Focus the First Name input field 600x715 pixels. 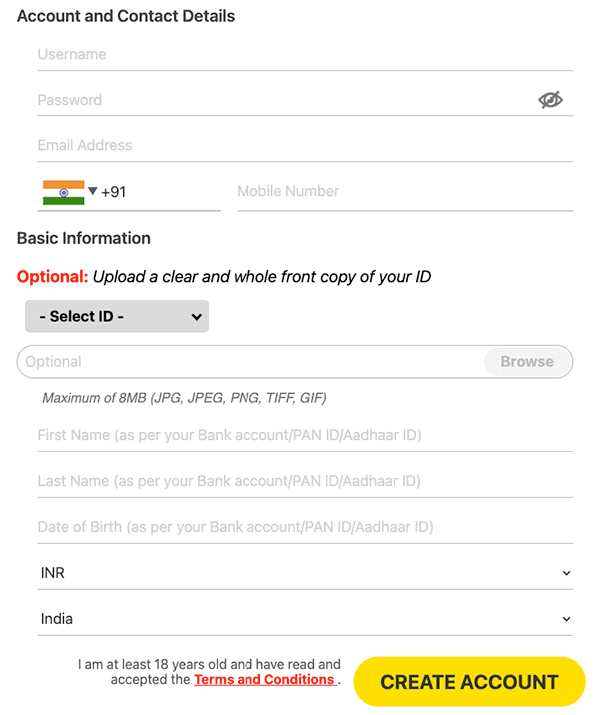300,436
